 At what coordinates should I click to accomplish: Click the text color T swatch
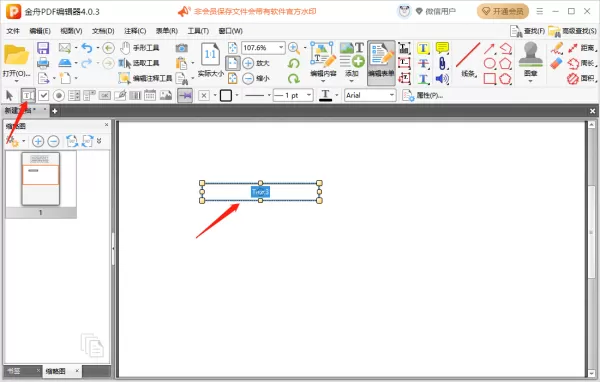pos(325,95)
